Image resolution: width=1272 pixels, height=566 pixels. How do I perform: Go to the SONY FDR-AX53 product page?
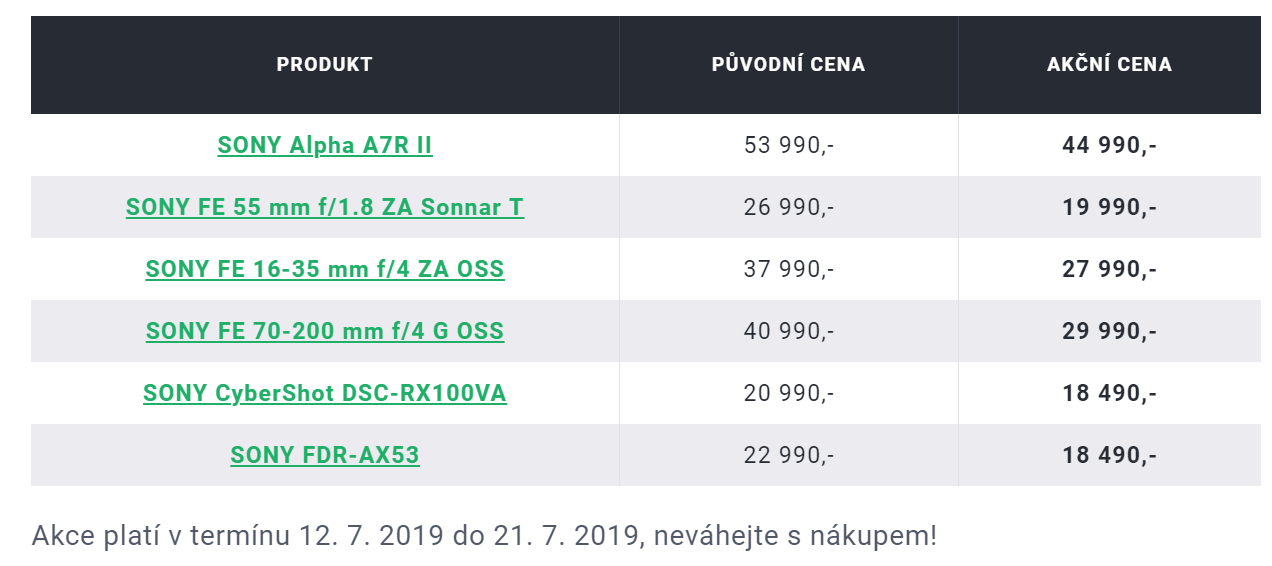pos(325,455)
